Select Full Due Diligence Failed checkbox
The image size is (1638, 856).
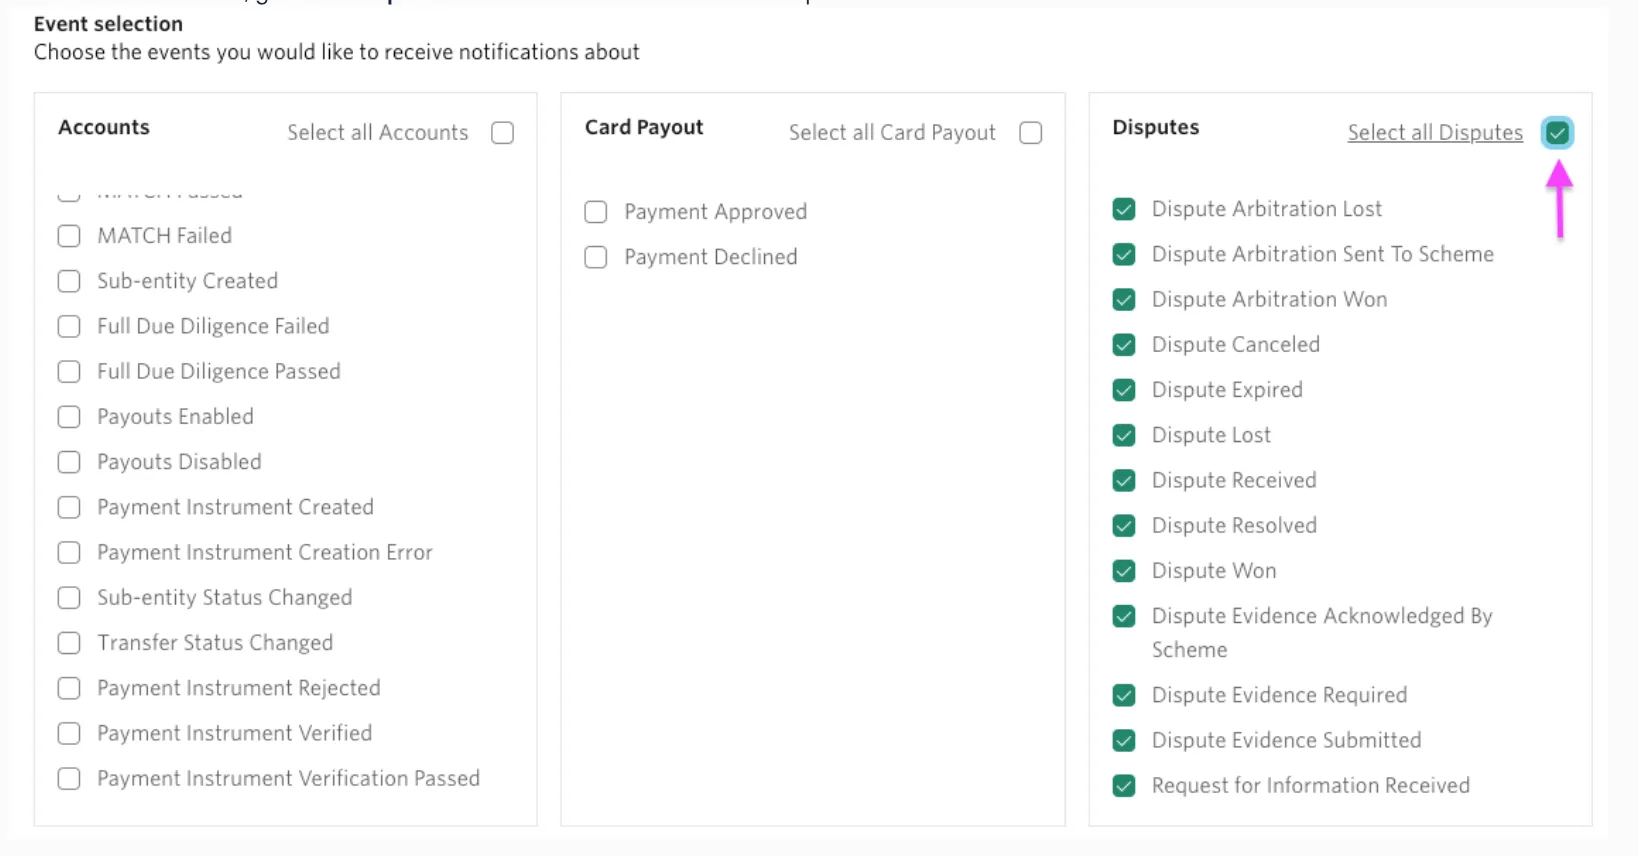tap(69, 326)
